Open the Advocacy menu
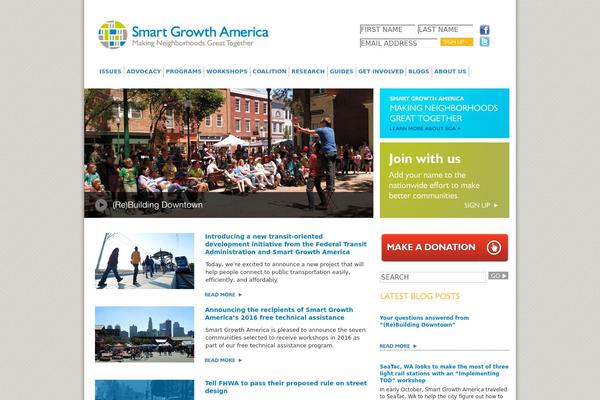Image resolution: width=600 pixels, height=400 pixels. coord(143,72)
